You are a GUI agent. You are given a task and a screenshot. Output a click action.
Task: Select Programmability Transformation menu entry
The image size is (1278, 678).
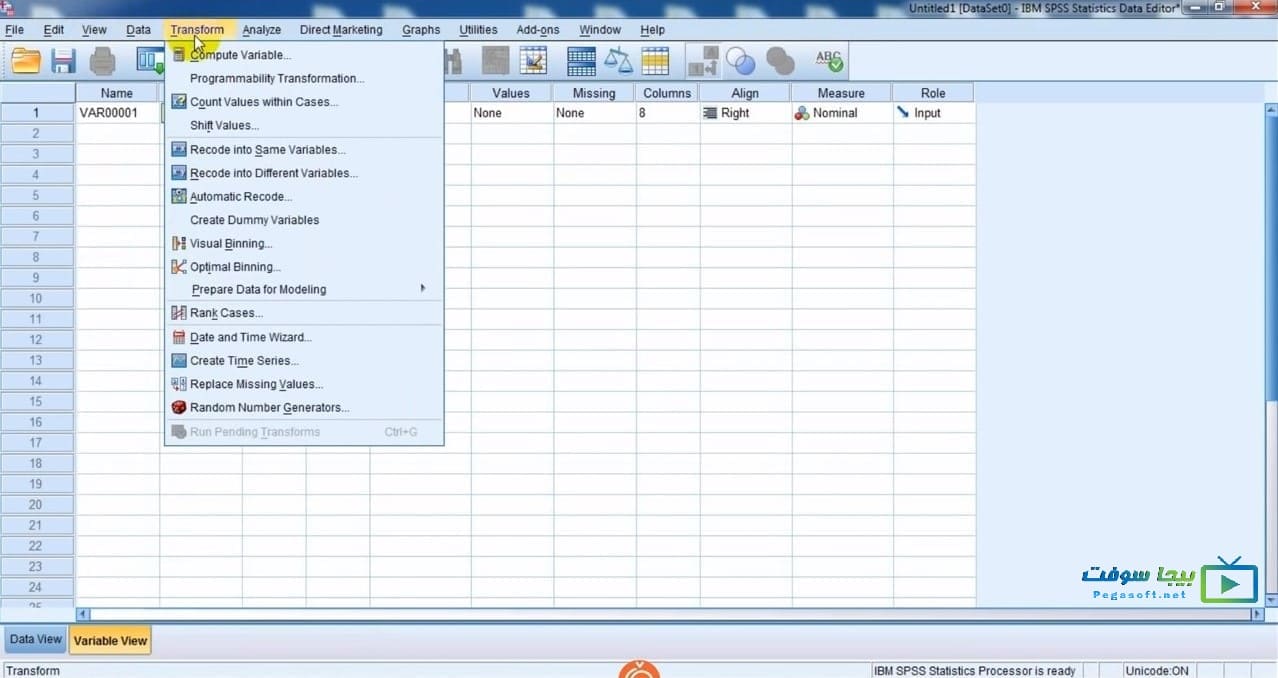[304, 78]
